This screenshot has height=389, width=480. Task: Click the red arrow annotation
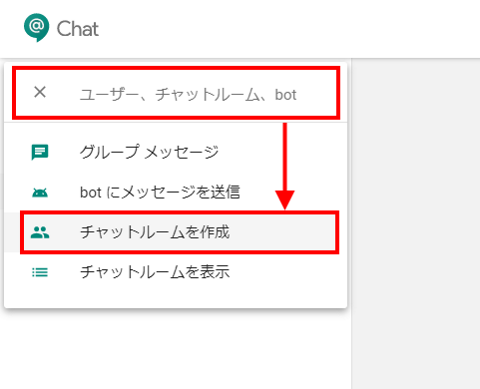point(285,166)
